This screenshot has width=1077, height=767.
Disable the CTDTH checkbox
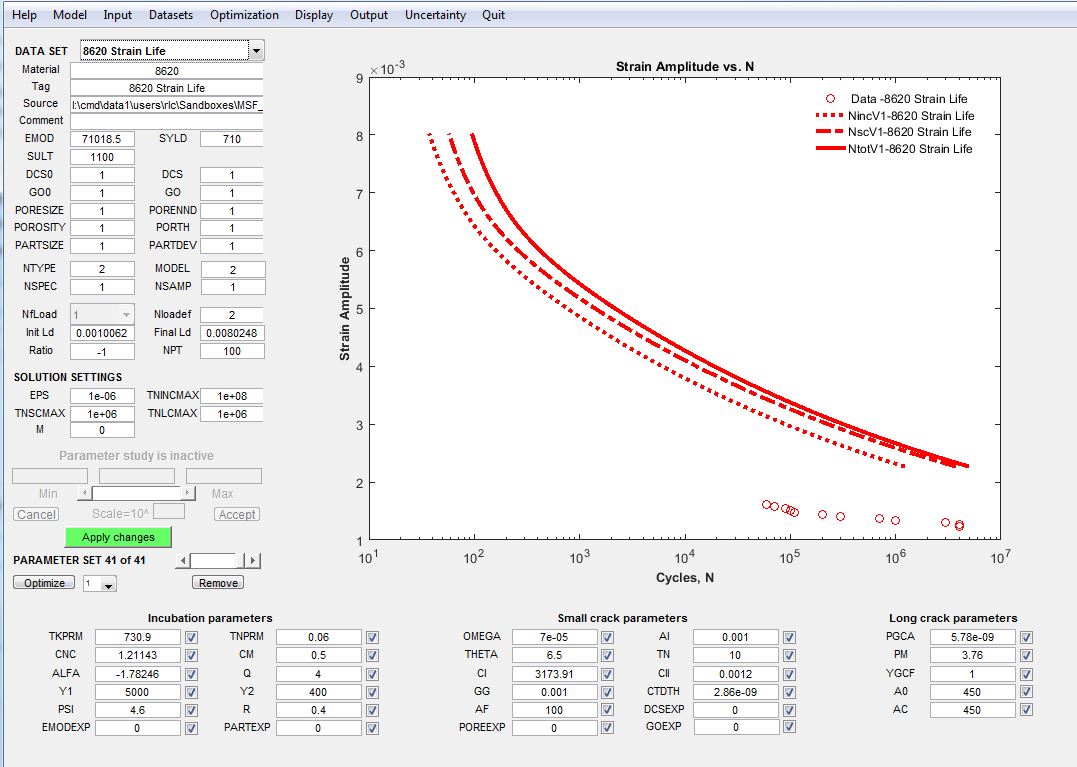(x=790, y=691)
